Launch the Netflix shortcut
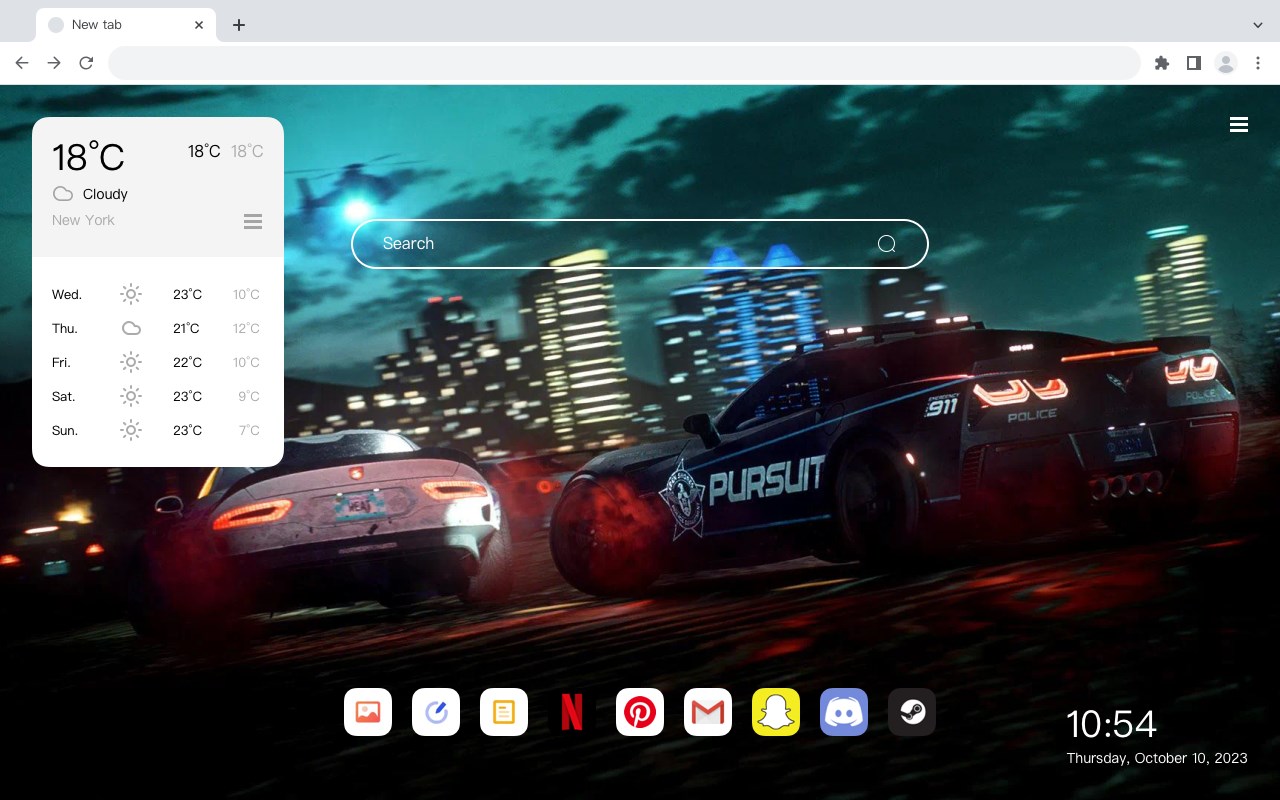 [x=572, y=712]
